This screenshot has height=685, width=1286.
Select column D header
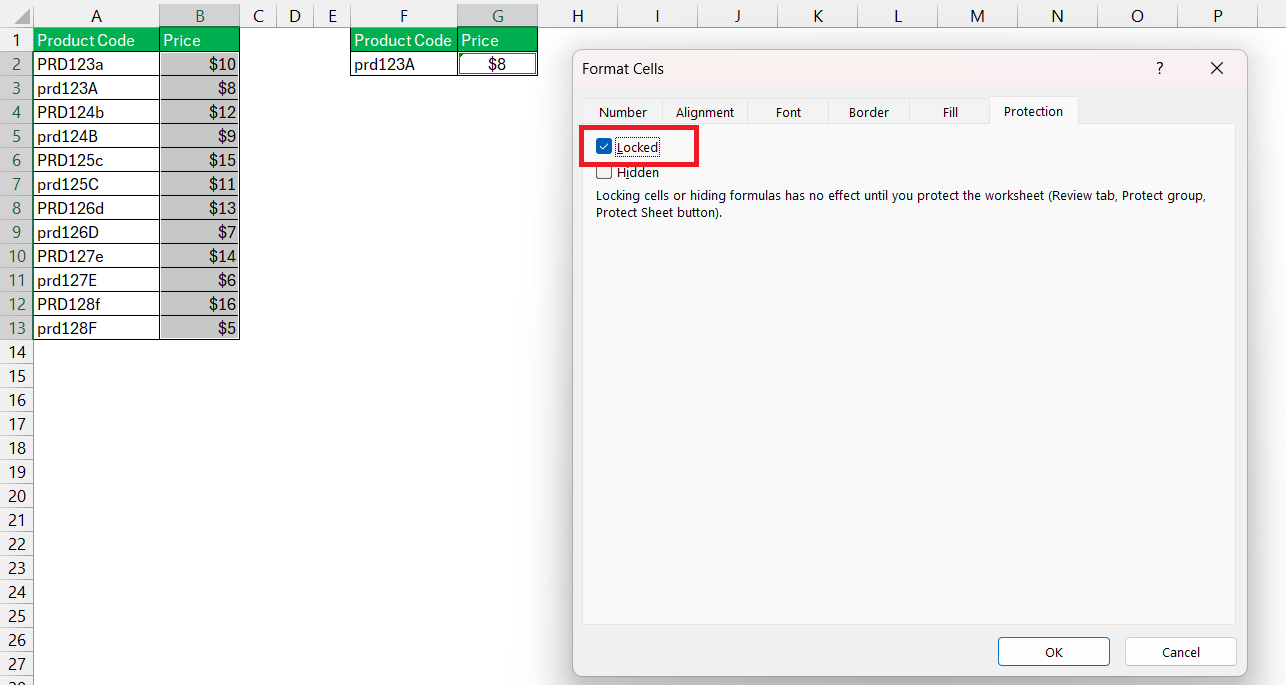coord(295,16)
